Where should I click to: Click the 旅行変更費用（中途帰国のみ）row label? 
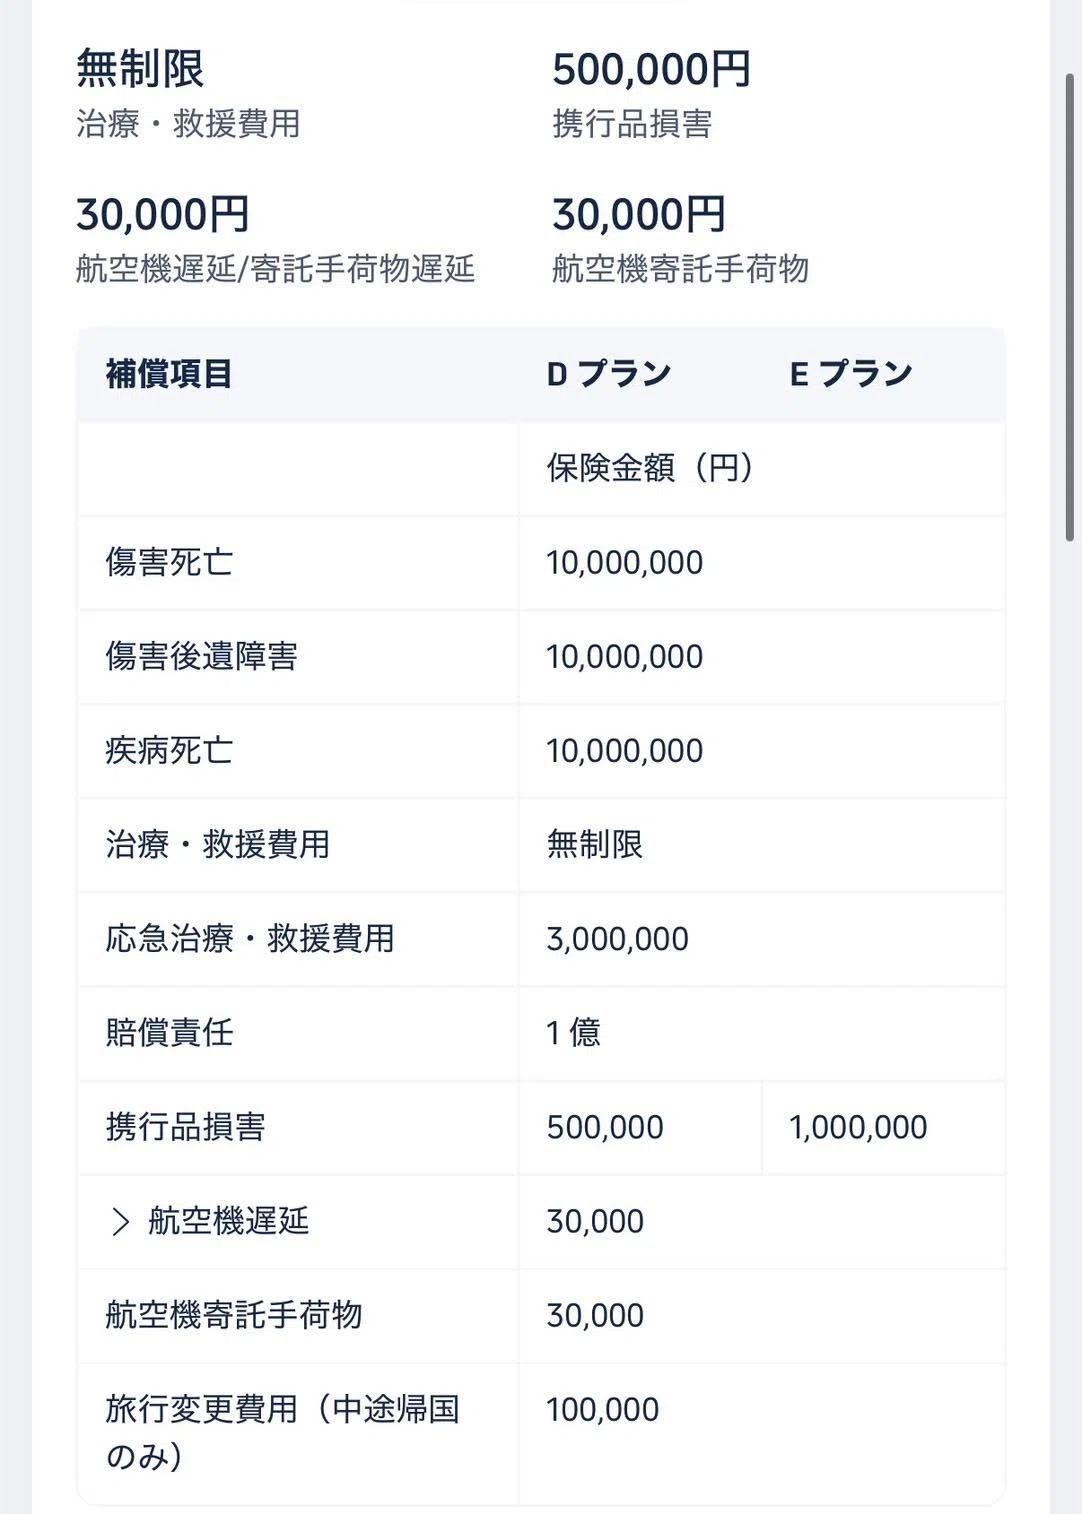(x=282, y=1432)
